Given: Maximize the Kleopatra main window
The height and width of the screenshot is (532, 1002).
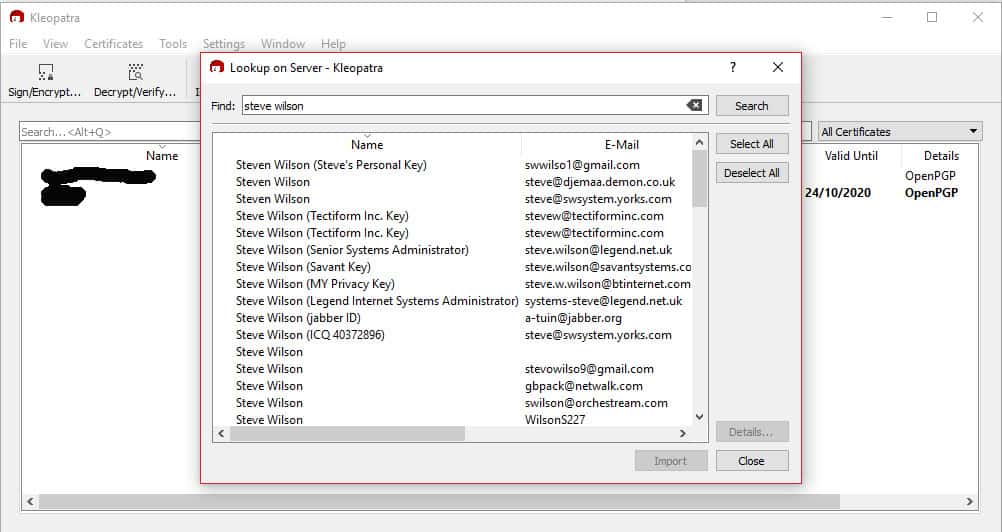Looking at the screenshot, I should 932,17.
